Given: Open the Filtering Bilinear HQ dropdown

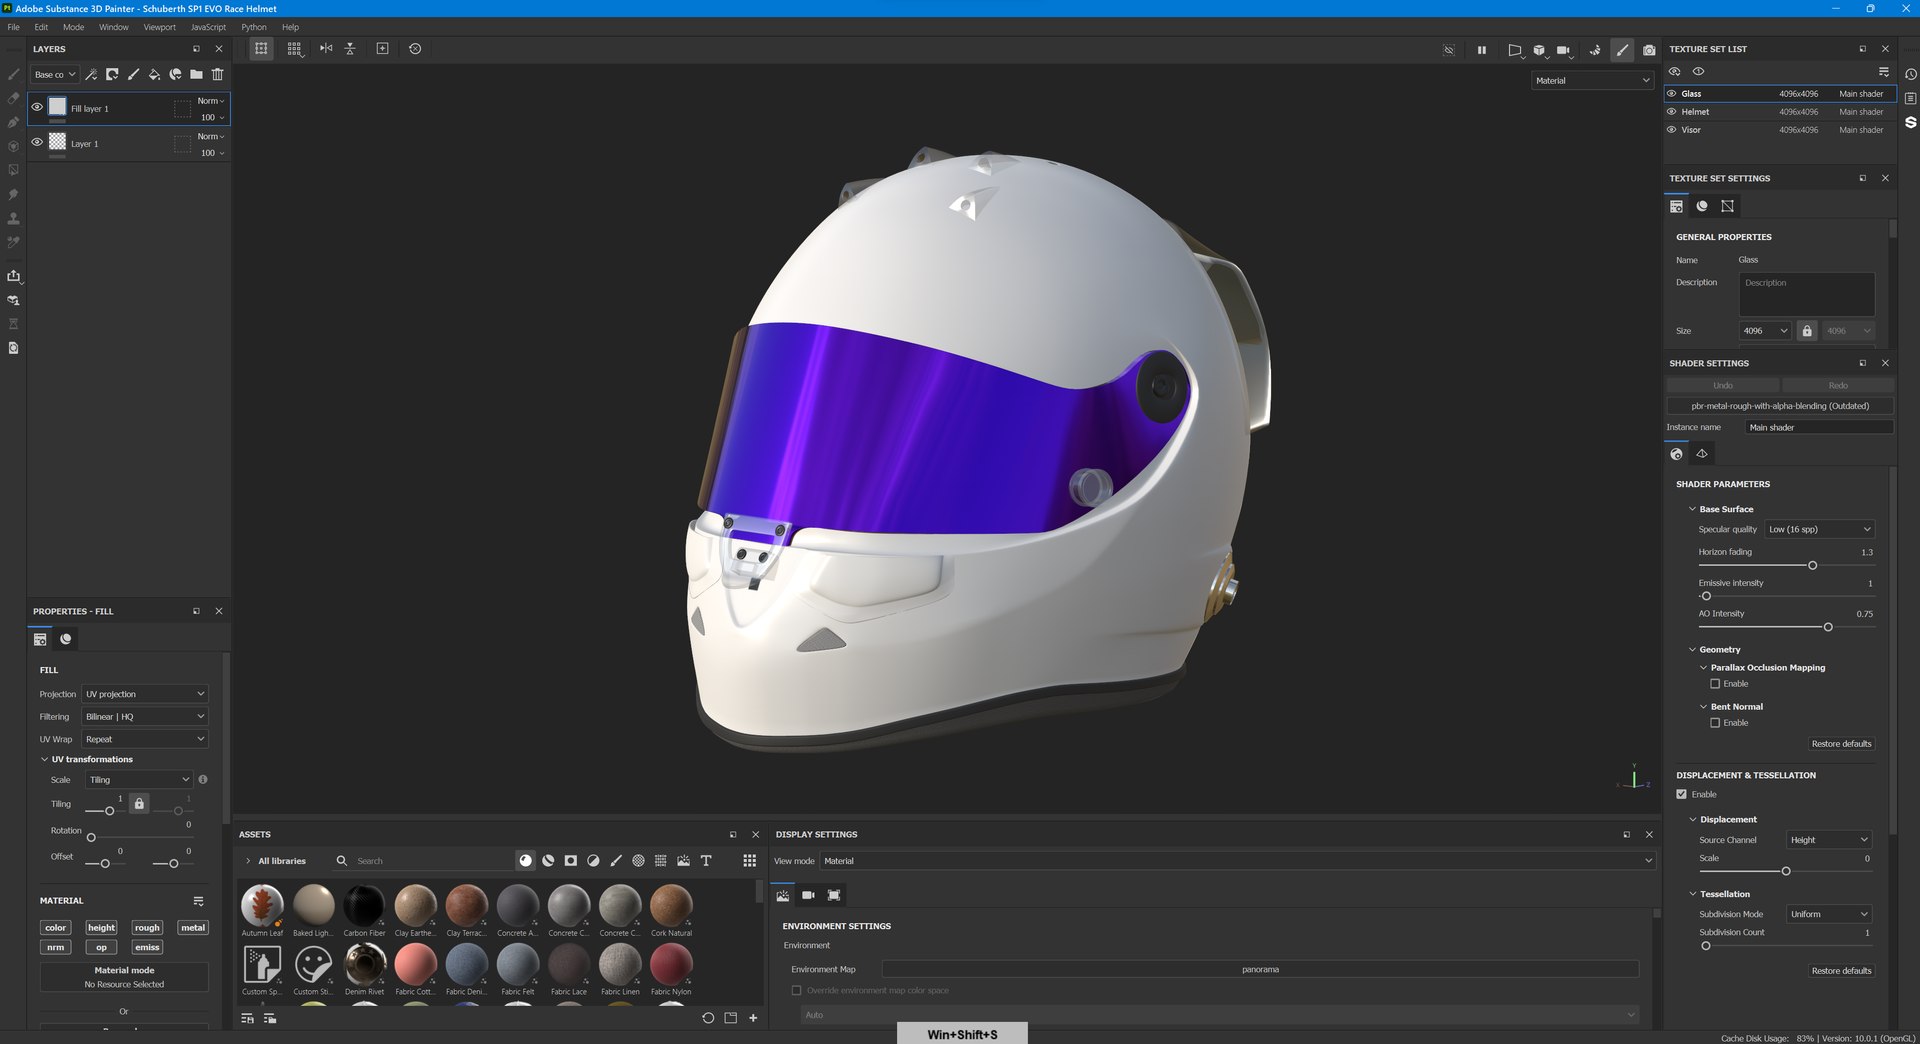Looking at the screenshot, I should click(x=144, y=717).
